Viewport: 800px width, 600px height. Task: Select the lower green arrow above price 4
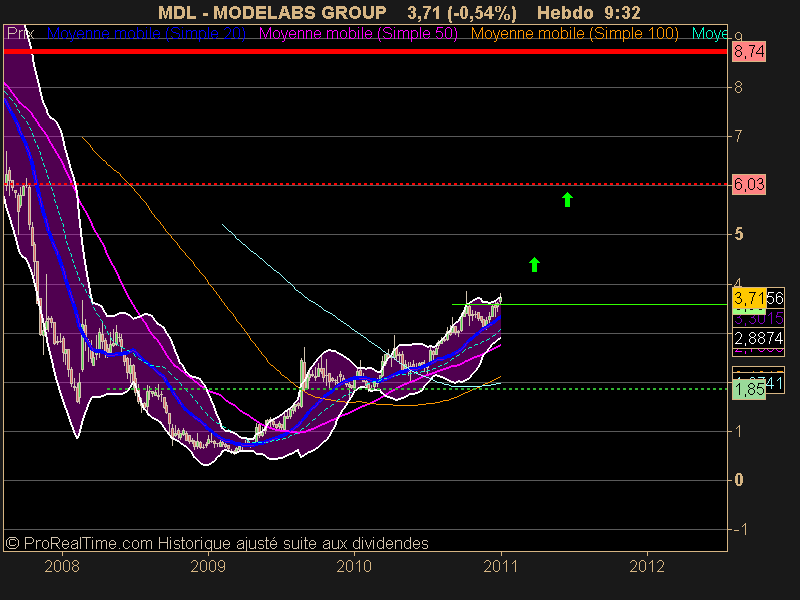534,265
